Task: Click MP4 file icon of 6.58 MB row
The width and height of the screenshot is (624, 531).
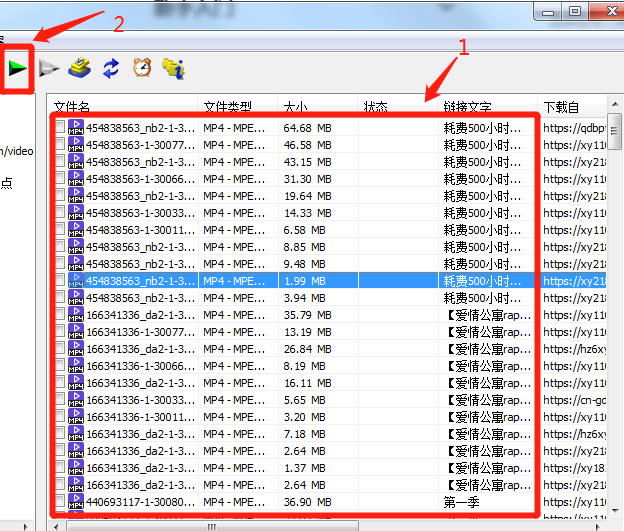Action: (76, 229)
